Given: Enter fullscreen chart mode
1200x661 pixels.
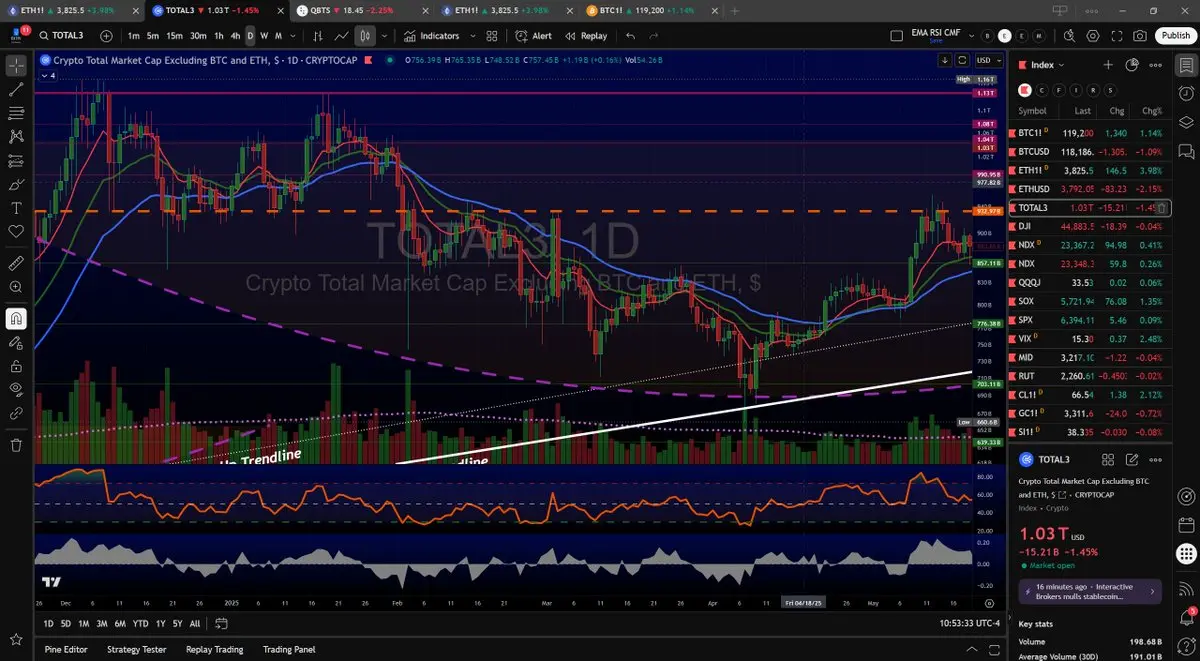Looking at the screenshot, I should coord(1117,35).
